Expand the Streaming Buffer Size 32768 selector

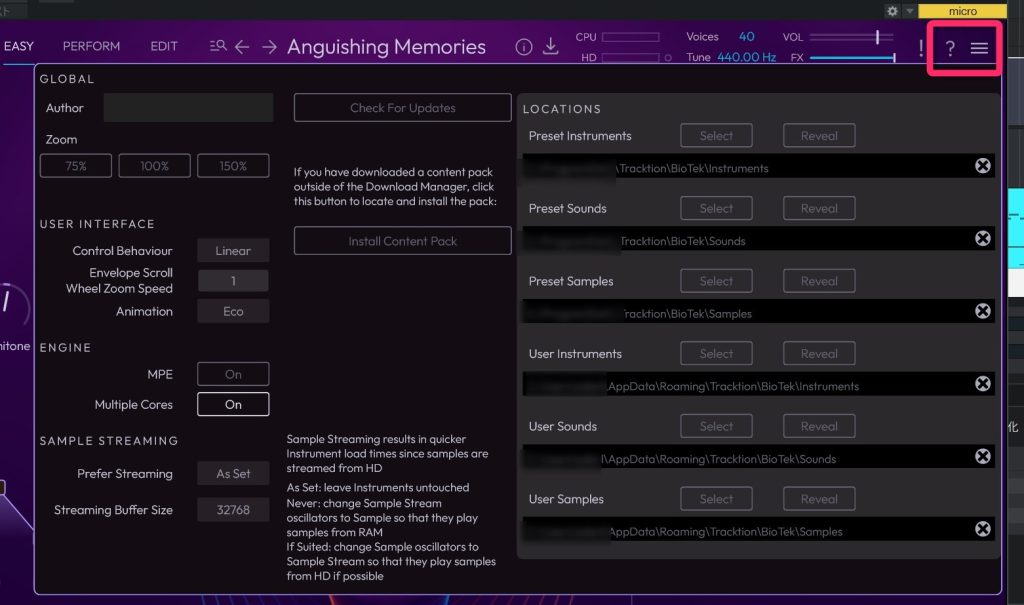tap(233, 510)
